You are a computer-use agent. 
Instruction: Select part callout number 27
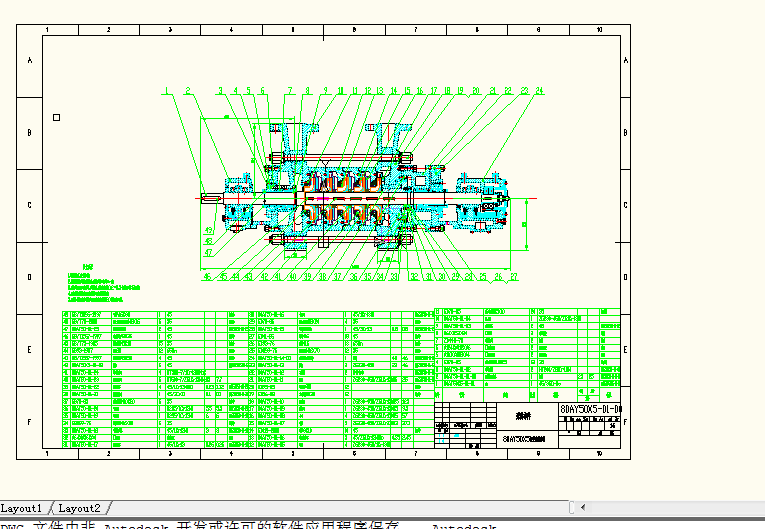(514, 276)
